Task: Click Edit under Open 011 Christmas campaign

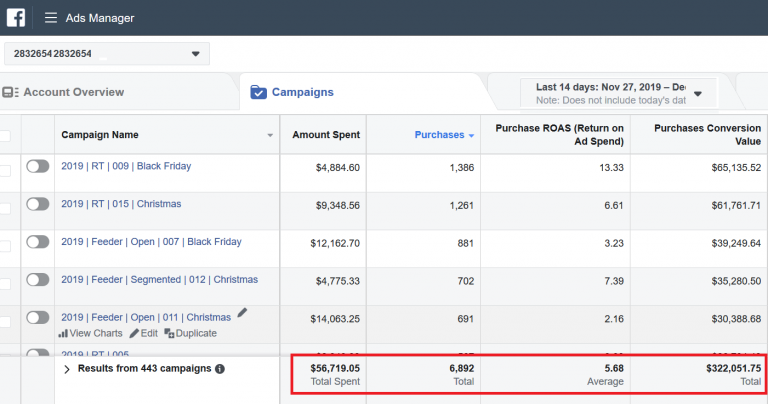Action: [144, 333]
